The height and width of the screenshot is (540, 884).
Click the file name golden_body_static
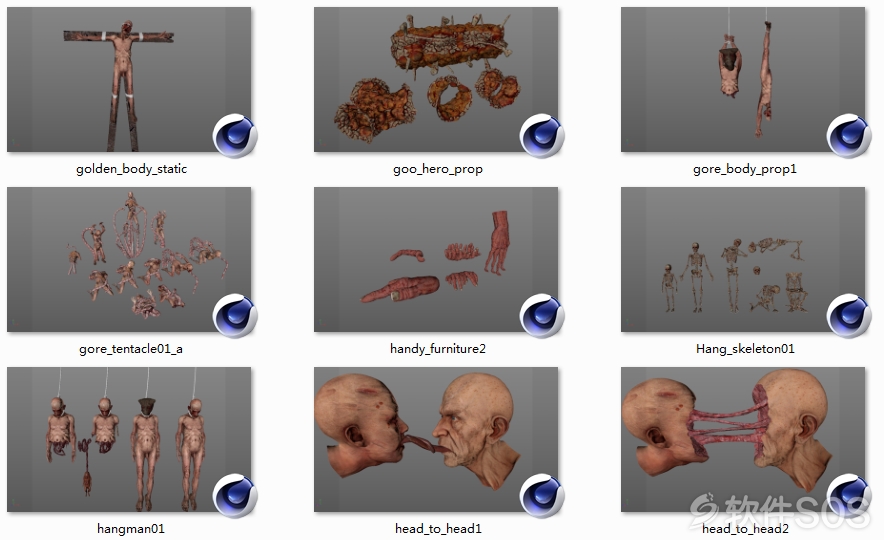click(131, 169)
